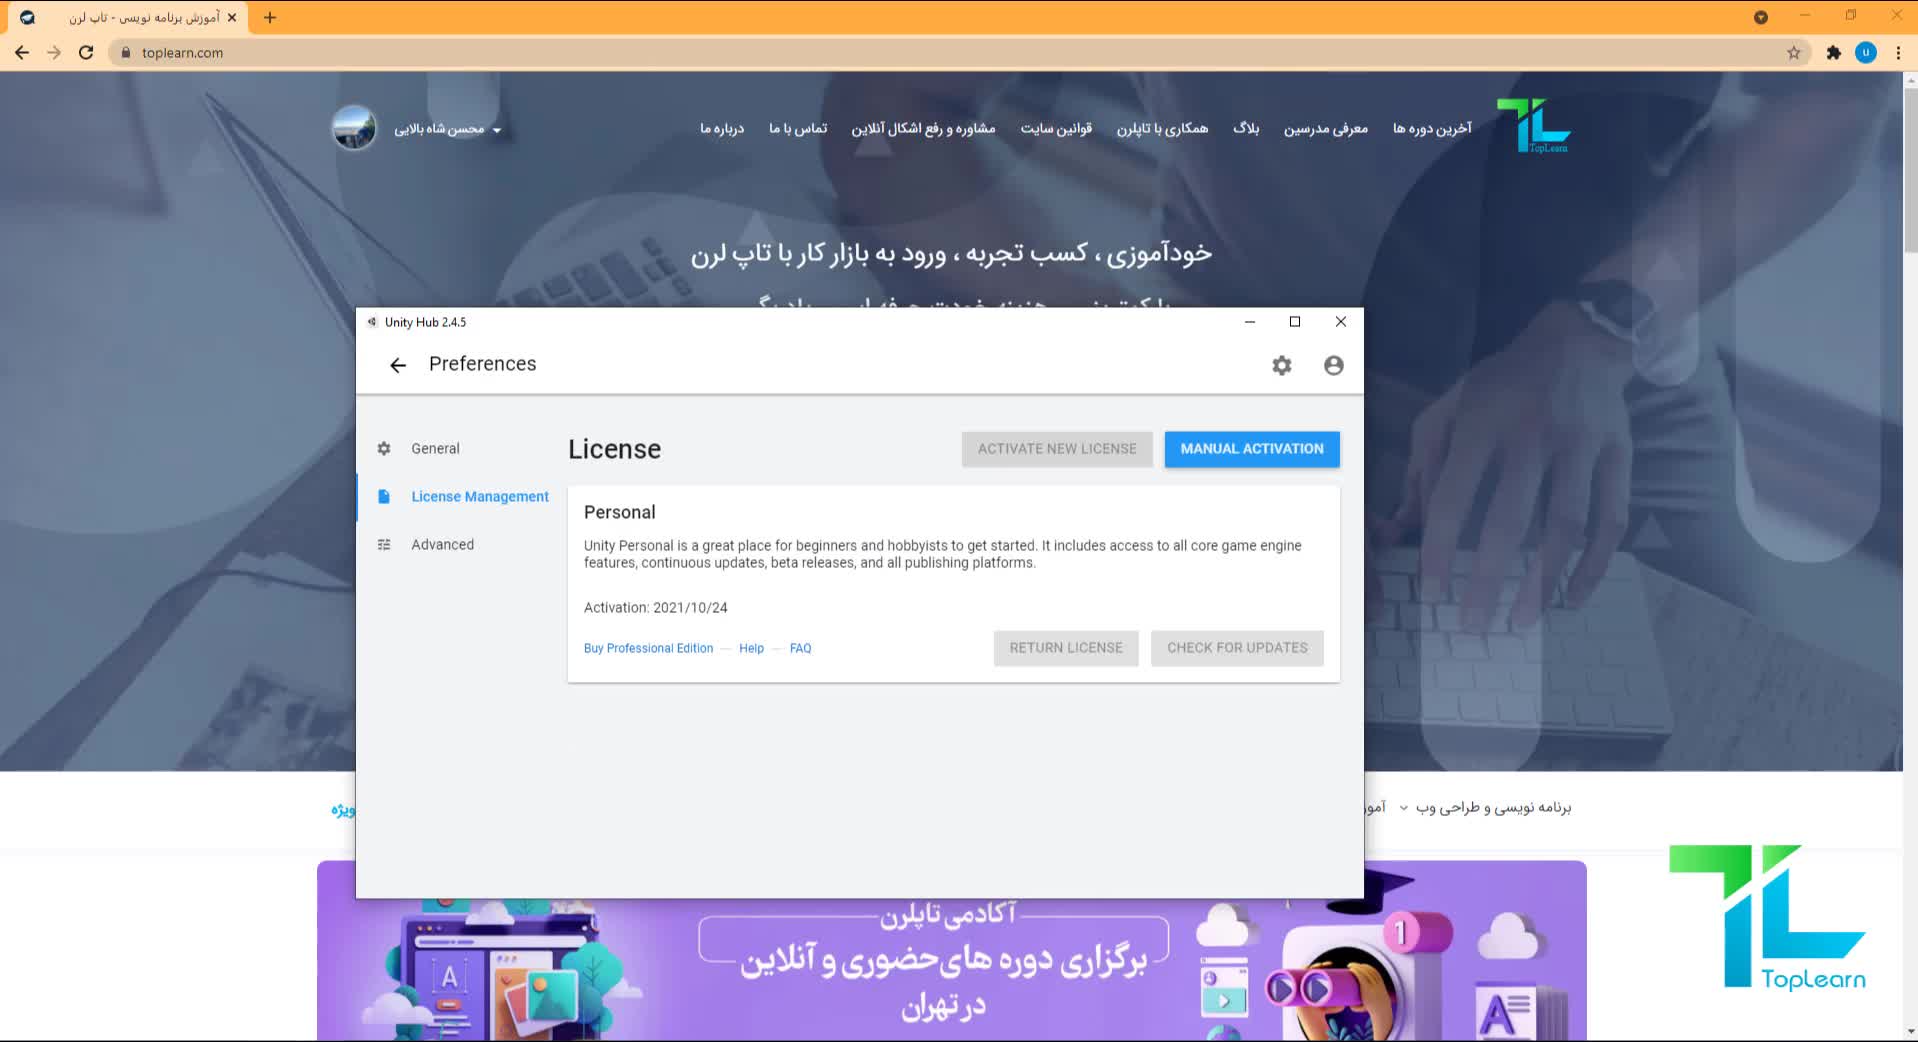Open Unity Hub settings gear icon
Image resolution: width=1918 pixels, height=1042 pixels.
[1281, 366]
